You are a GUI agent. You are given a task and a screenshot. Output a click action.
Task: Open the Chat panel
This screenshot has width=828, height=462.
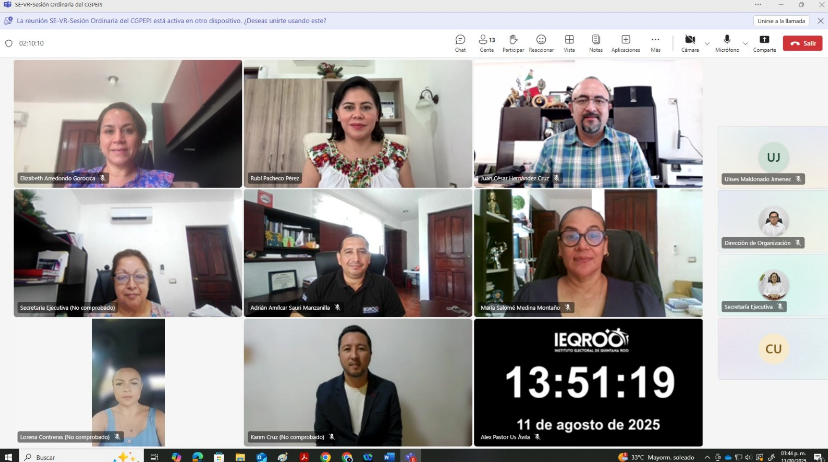click(460, 42)
